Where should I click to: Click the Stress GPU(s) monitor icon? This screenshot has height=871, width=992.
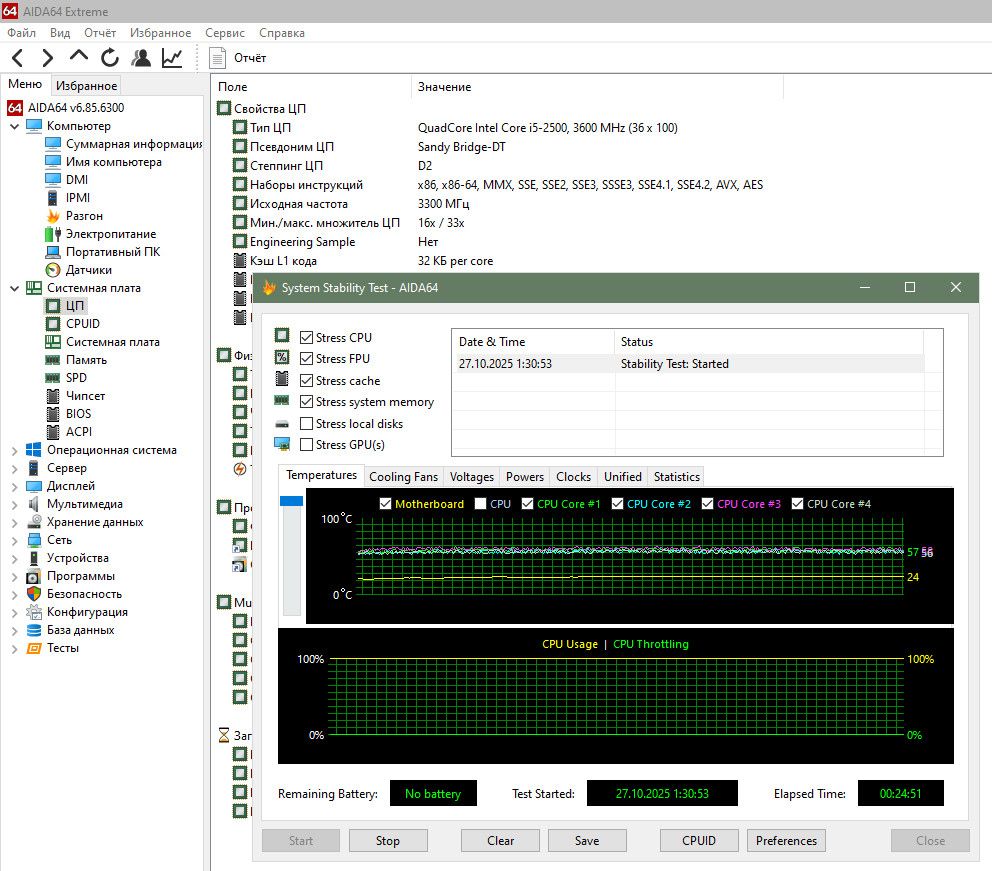282,444
